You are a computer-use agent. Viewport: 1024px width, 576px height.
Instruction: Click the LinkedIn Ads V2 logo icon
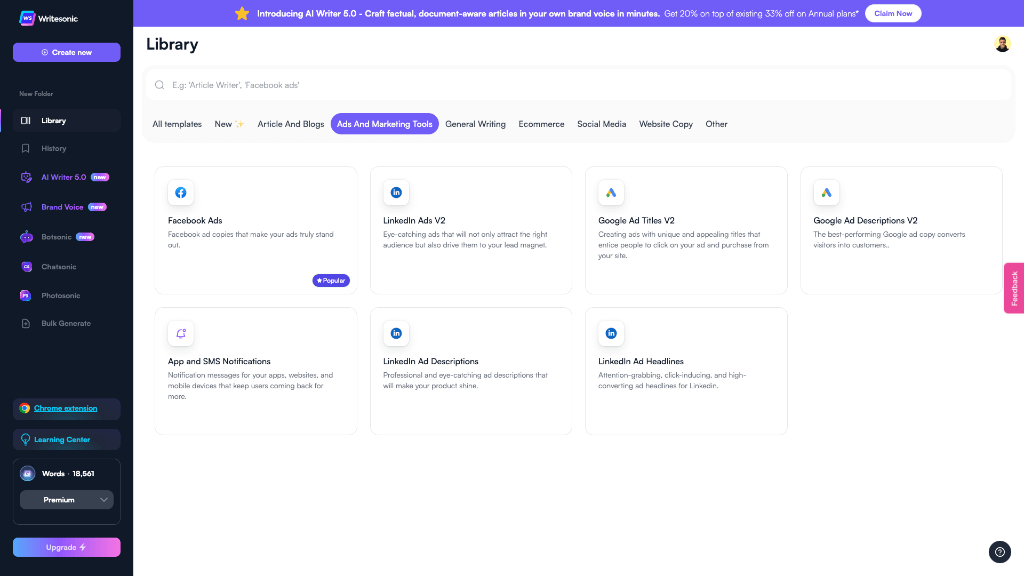tap(396, 193)
